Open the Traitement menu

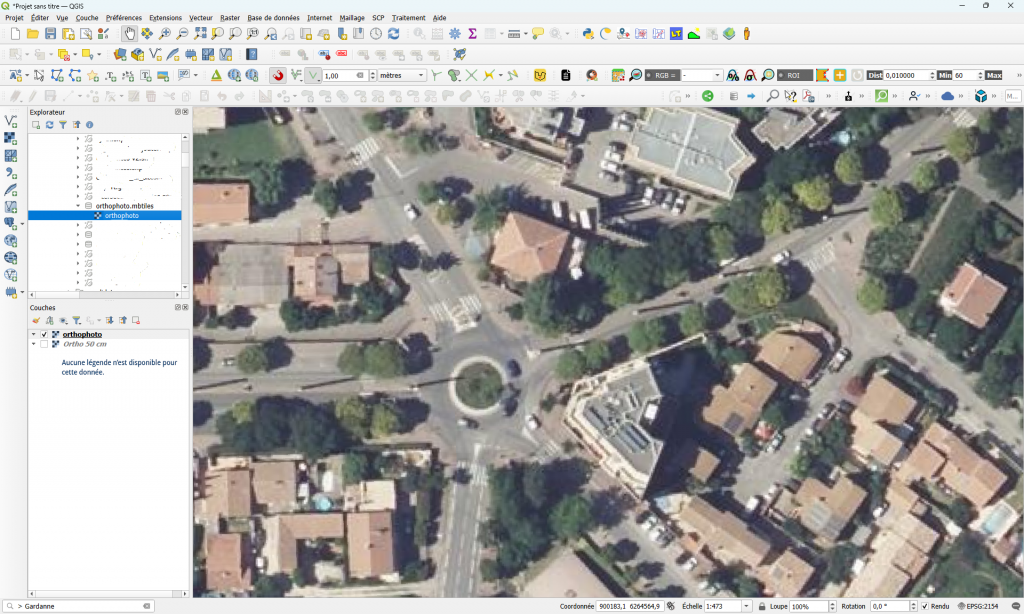(x=408, y=18)
